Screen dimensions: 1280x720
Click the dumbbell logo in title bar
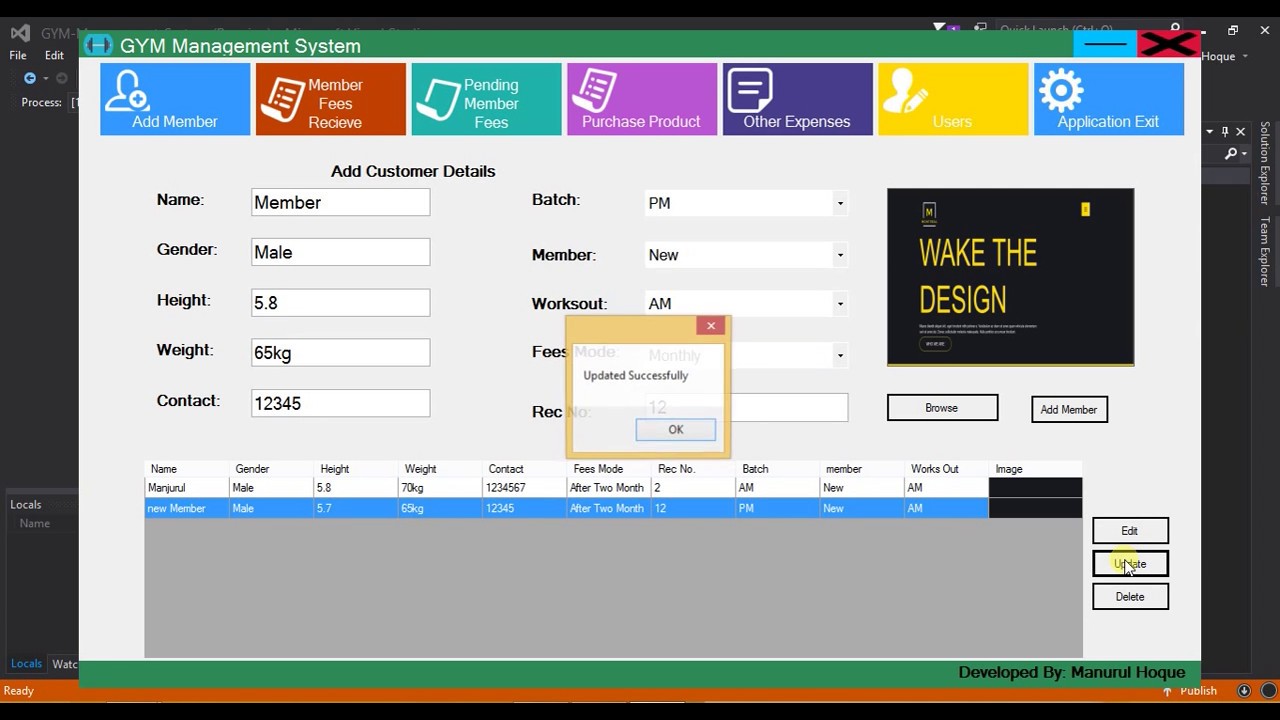point(98,45)
